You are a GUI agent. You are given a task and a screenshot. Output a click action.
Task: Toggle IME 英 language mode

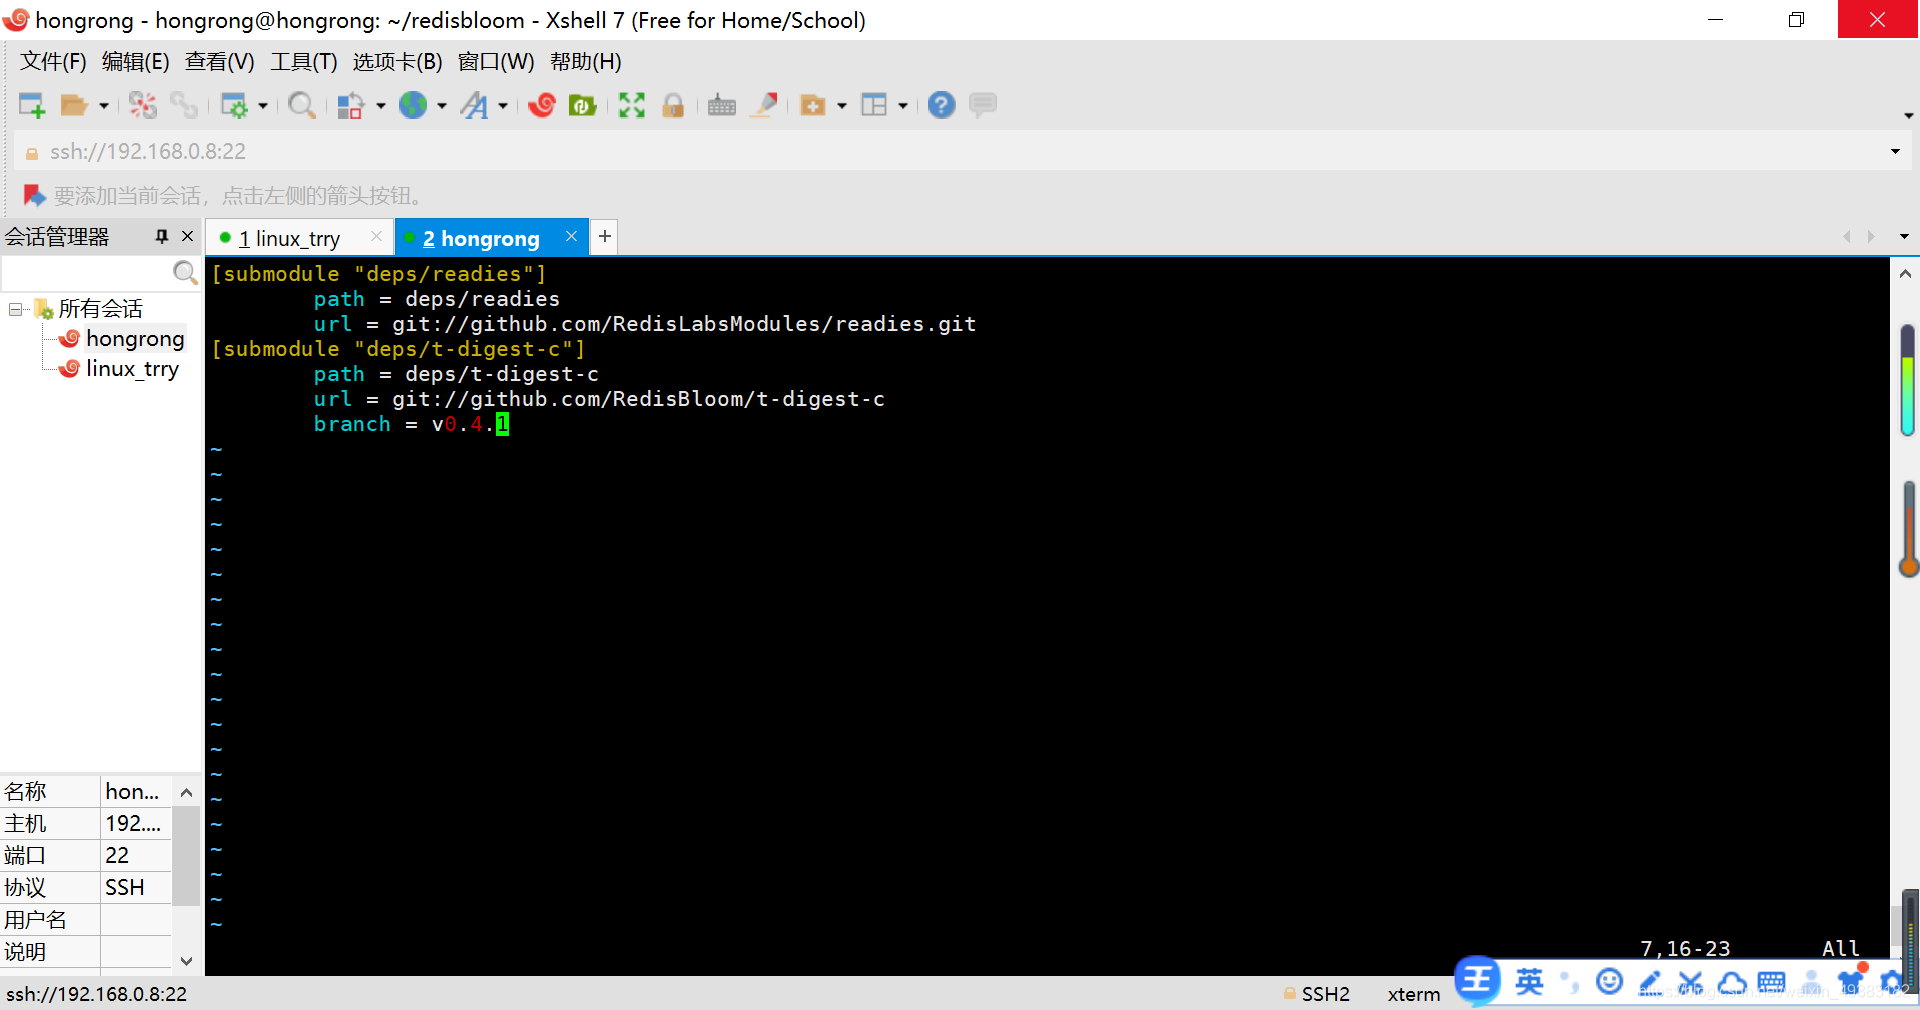tap(1528, 982)
